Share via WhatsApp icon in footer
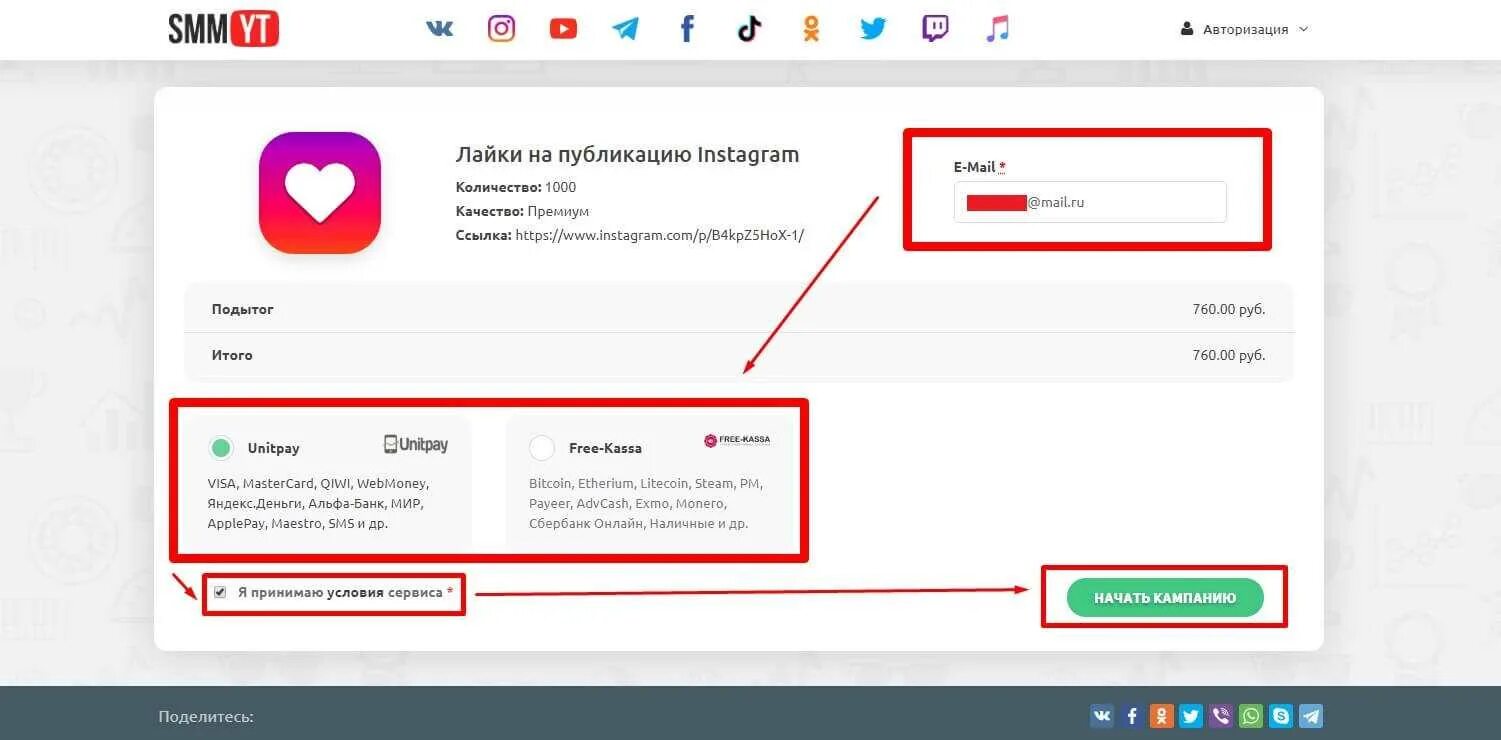 pyautogui.click(x=1251, y=716)
